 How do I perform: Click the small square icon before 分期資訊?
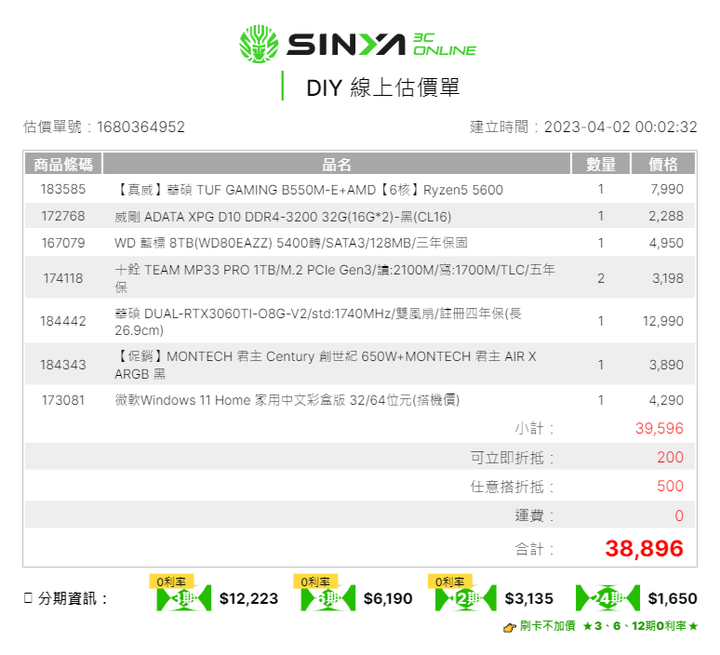(x=28, y=598)
